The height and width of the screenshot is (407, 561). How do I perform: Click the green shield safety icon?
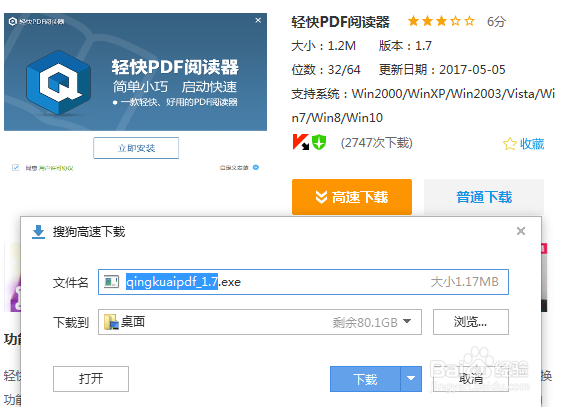(319, 142)
